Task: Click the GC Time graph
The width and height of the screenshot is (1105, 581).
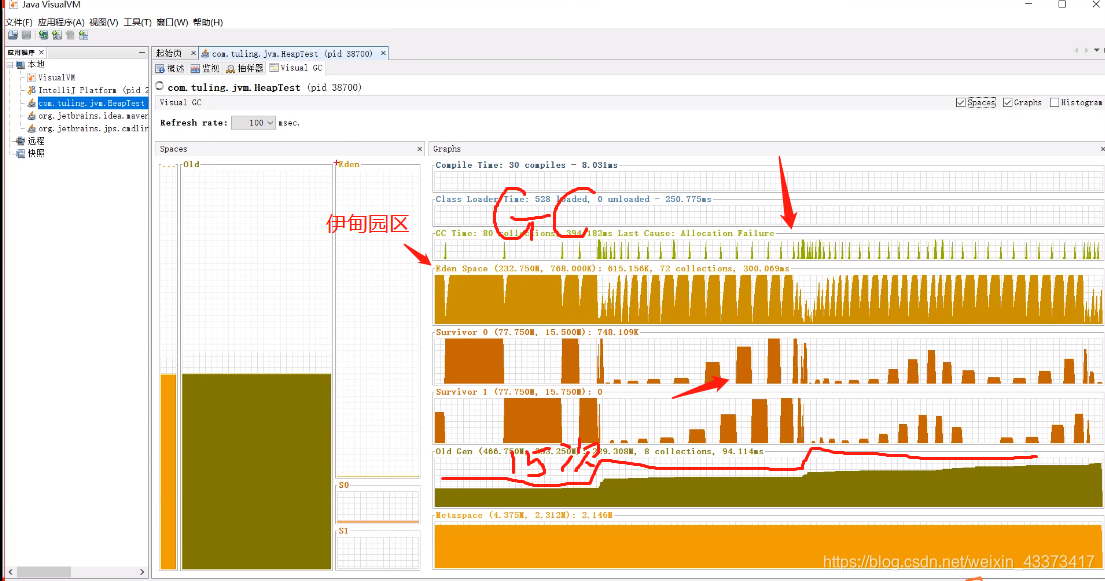Action: 768,249
